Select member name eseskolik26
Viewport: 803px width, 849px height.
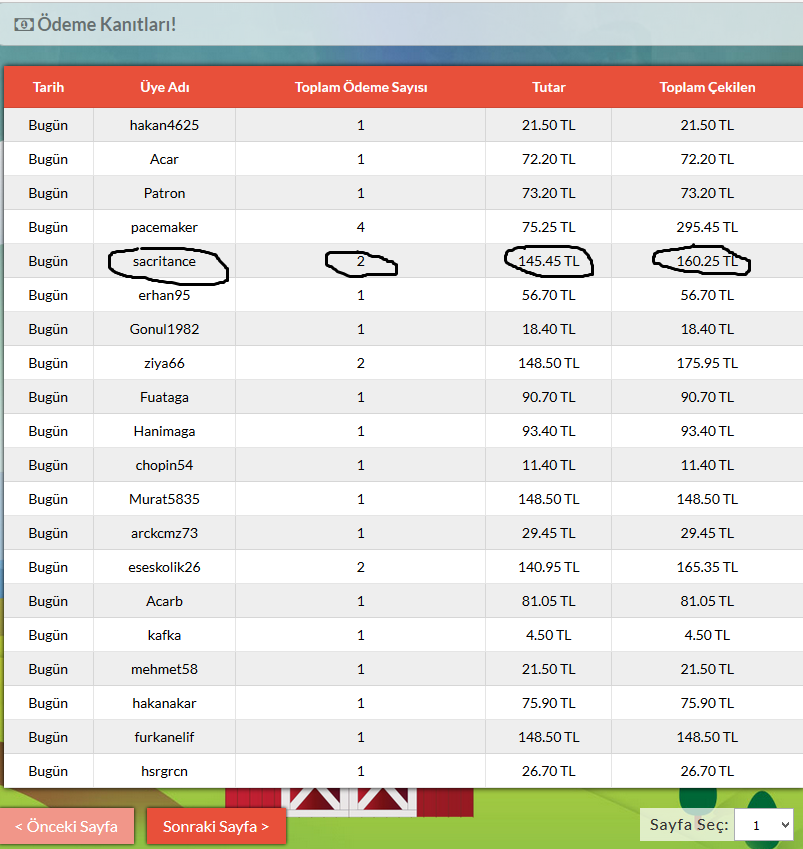pos(164,567)
